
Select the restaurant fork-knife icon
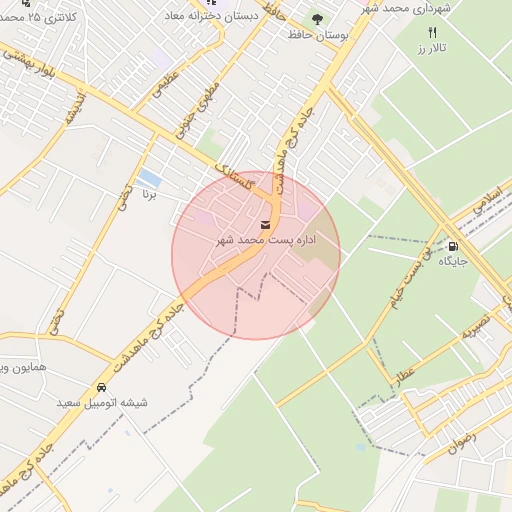click(433, 32)
